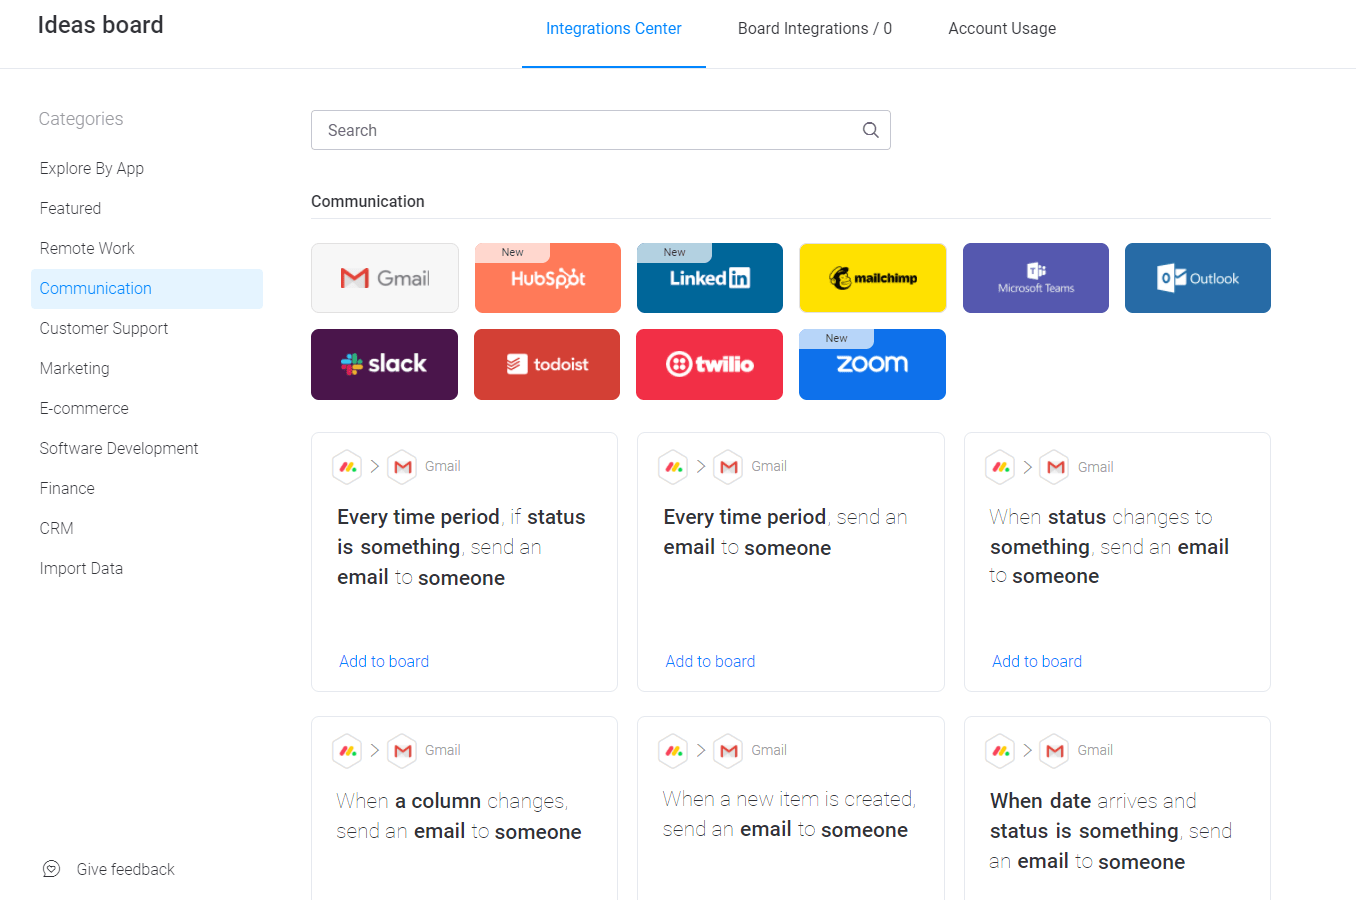Image resolution: width=1356 pixels, height=900 pixels.
Task: Open the Mailchimp app tile
Action: [872, 278]
